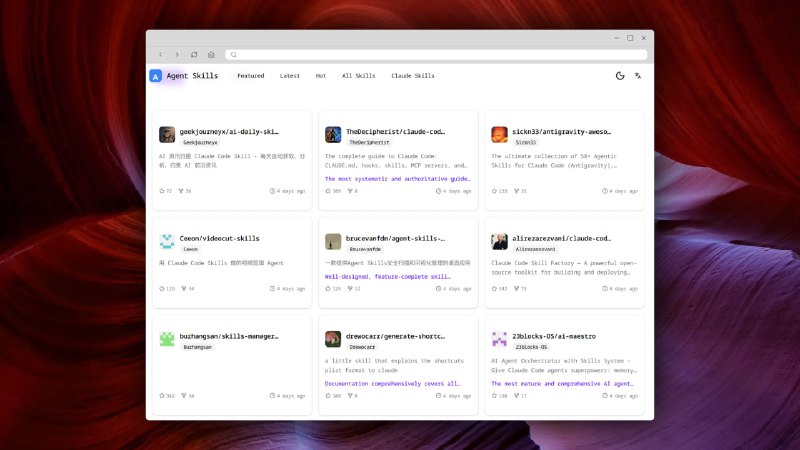Click fork icon on geekjourneyx card
Screen dimensions: 800x450
[181, 191]
